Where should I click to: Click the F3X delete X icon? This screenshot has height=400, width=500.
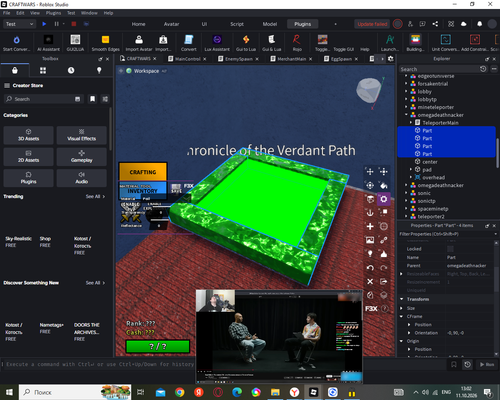[x=370, y=282]
